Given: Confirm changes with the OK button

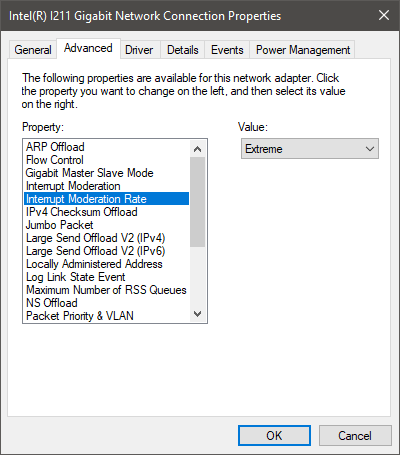Looking at the screenshot, I should pos(274,435).
